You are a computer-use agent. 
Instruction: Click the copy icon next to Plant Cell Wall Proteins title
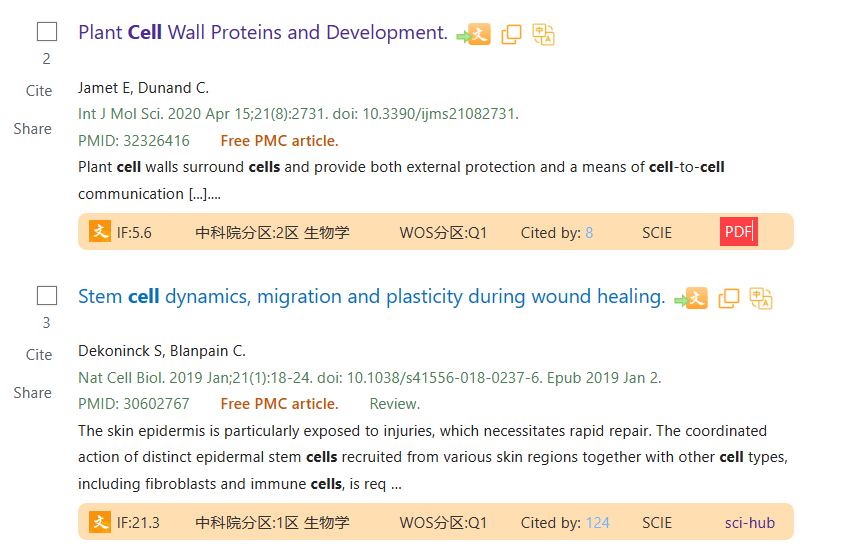click(512, 34)
